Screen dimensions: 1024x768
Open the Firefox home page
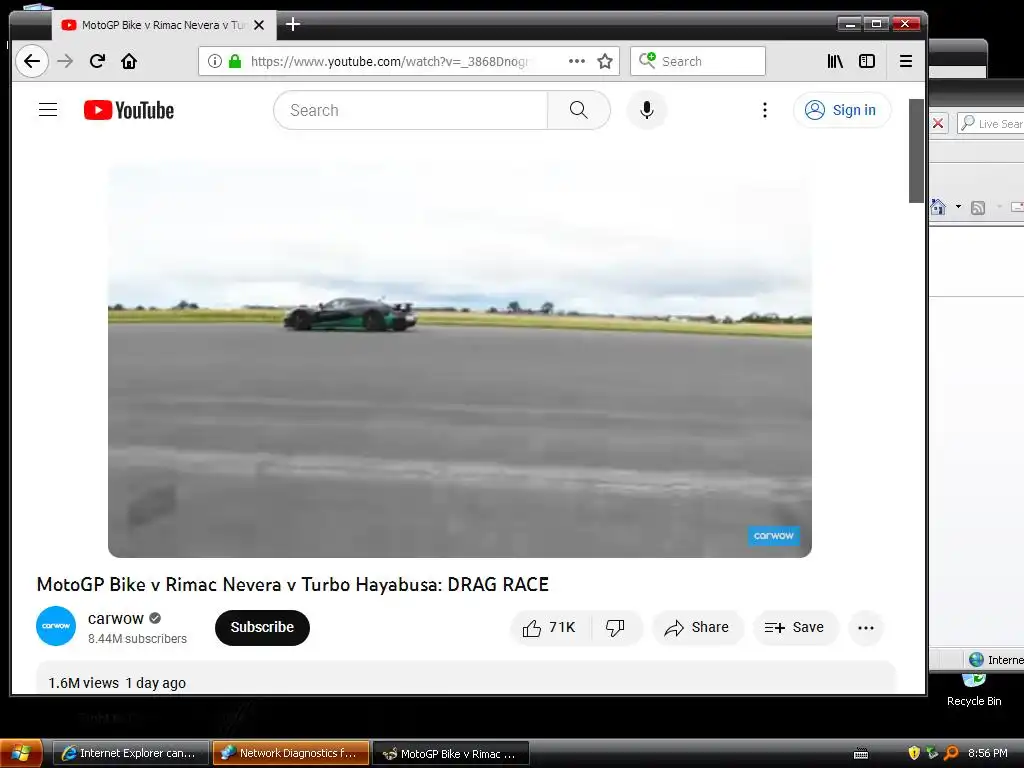(129, 61)
